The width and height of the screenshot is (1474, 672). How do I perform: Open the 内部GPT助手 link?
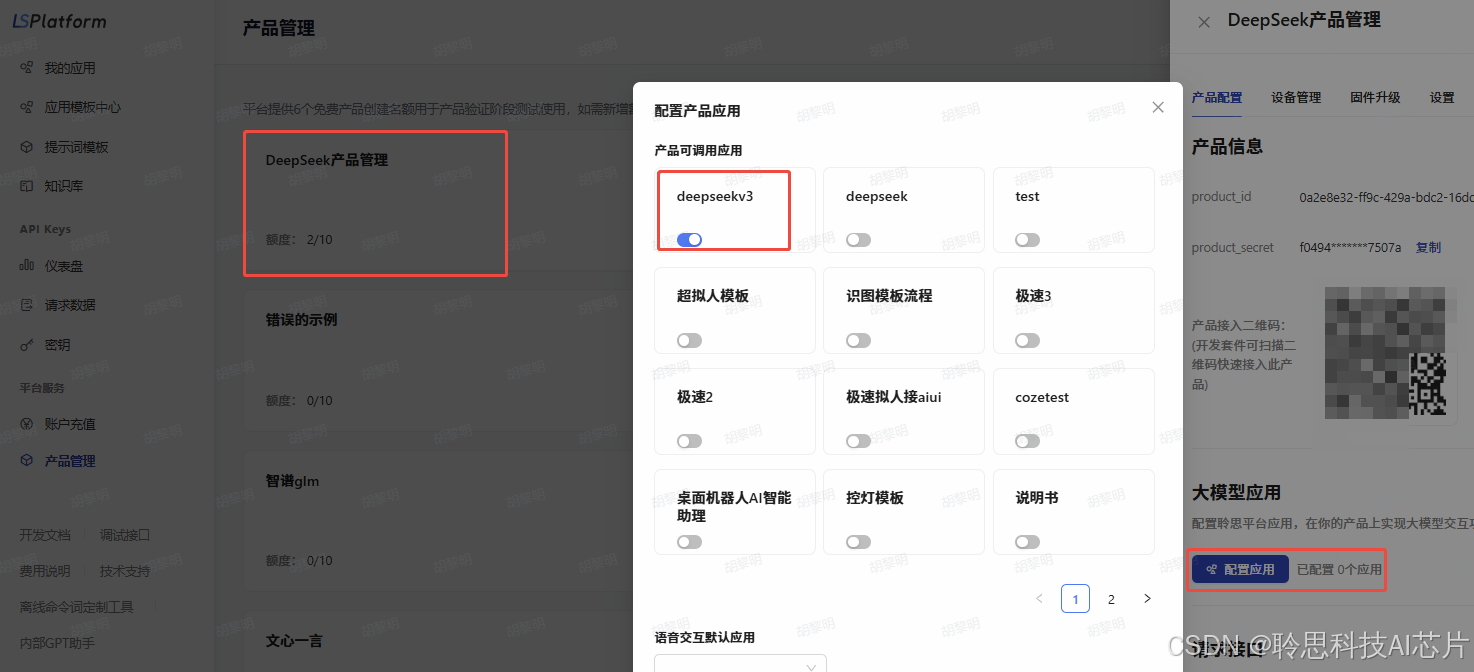pos(57,643)
